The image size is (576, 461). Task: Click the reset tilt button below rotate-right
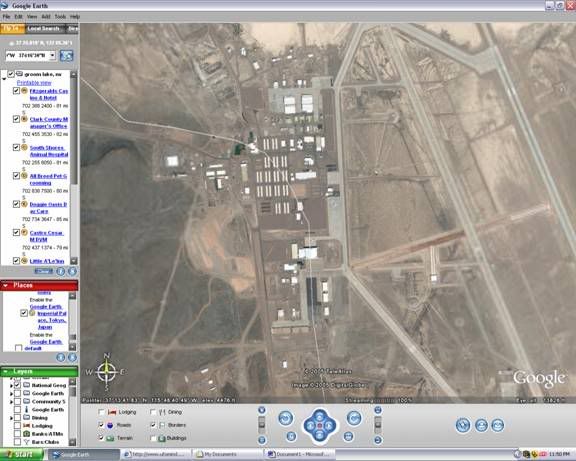tap(348, 436)
